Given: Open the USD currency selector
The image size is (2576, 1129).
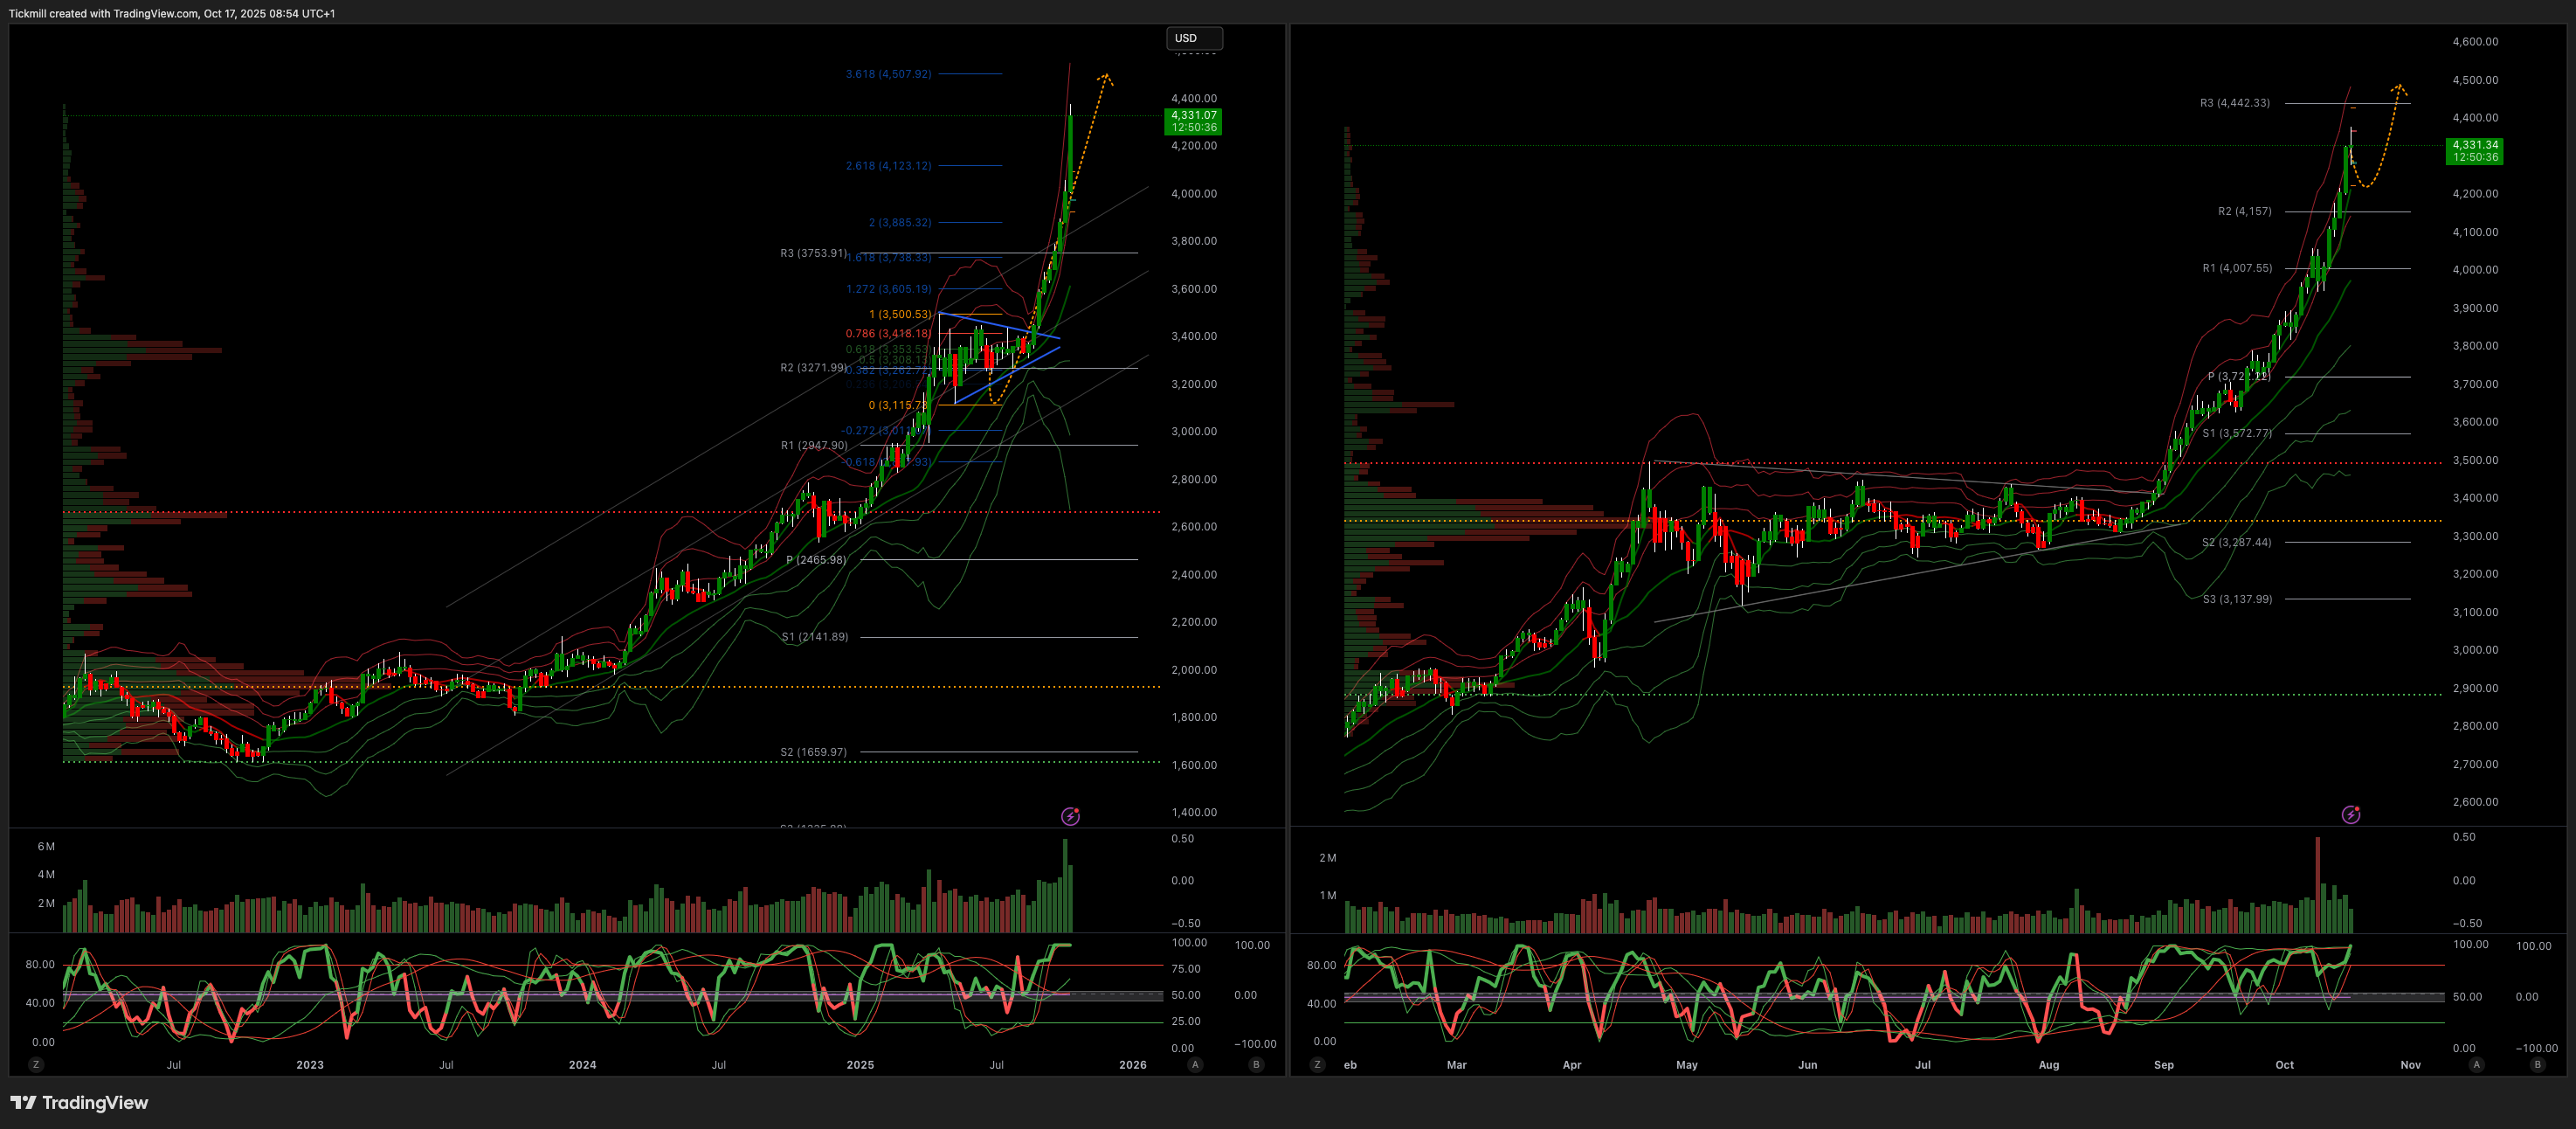Looking at the screenshot, I should pos(1194,38).
